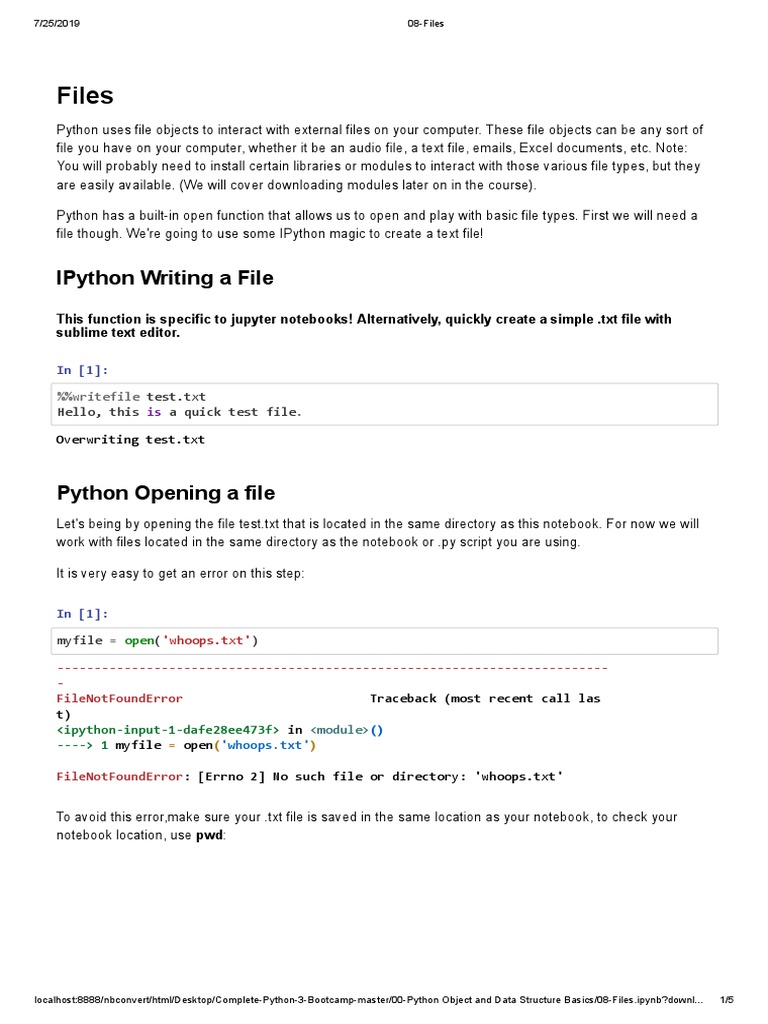
Task: Click the "IPython Writing a File" heading
Action: click(165, 278)
